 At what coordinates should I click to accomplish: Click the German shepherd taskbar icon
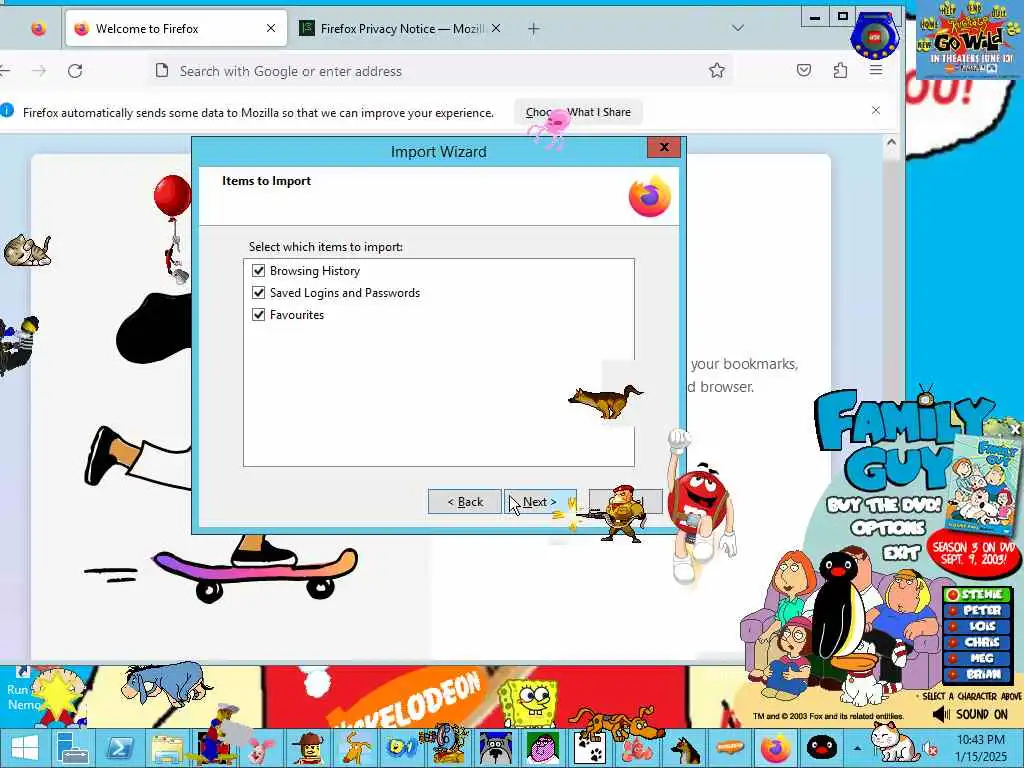pos(684,748)
